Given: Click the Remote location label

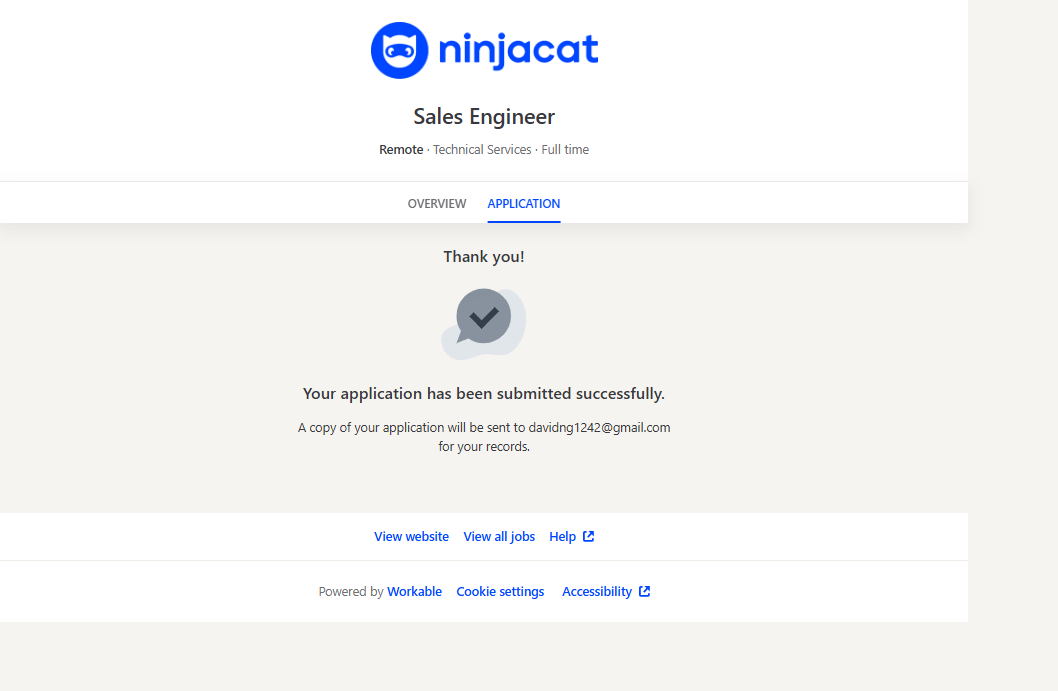Looking at the screenshot, I should tap(400, 150).
